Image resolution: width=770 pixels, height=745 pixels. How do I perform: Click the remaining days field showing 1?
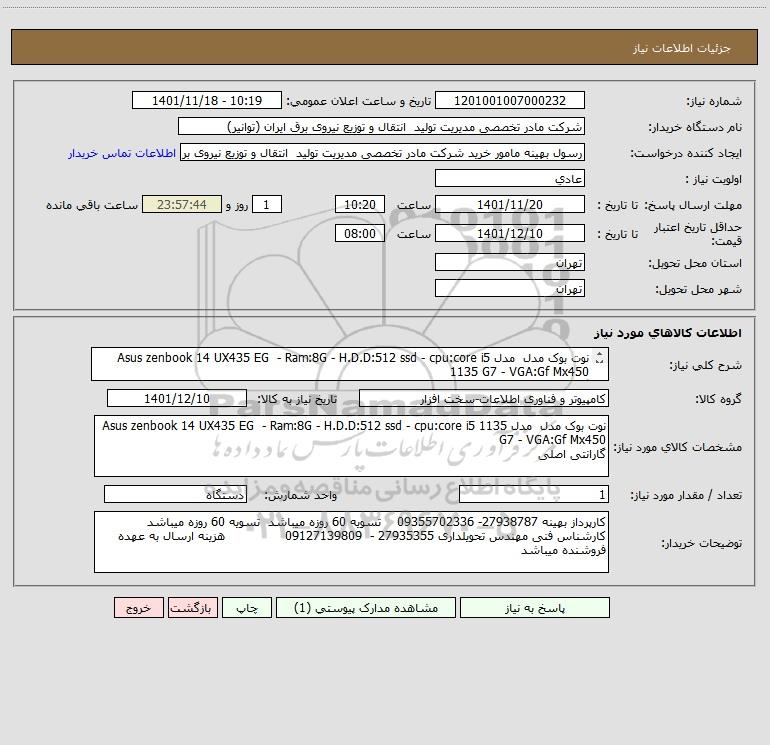click(x=267, y=204)
